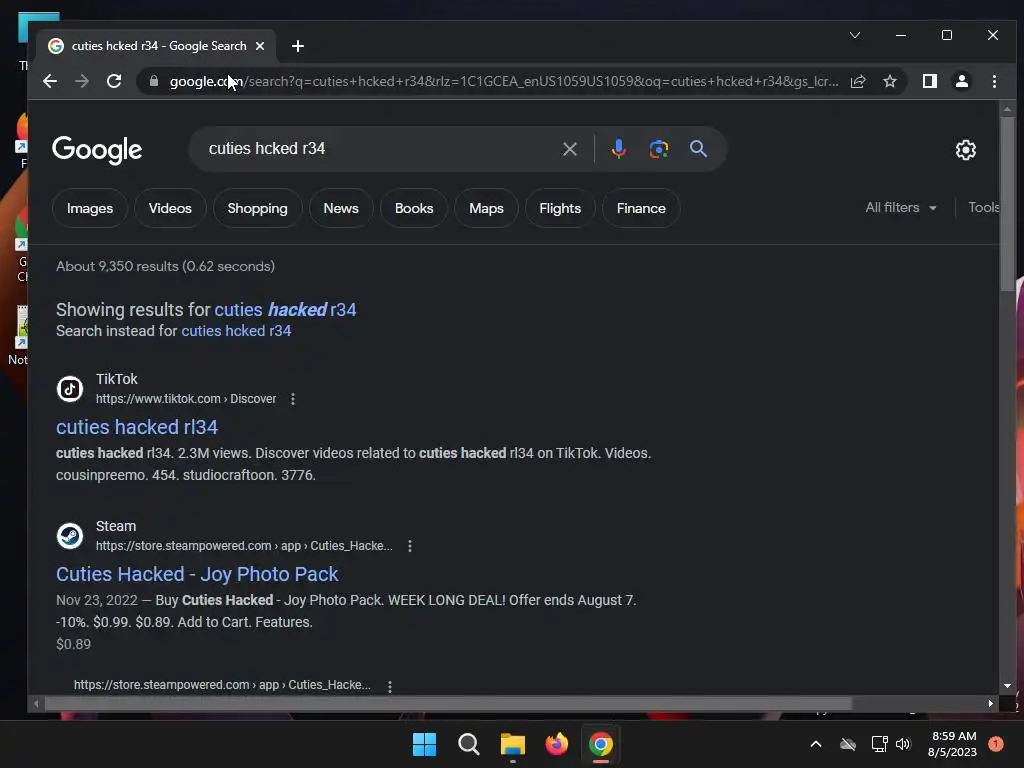Screen dimensions: 1024x768
Task: Go to the Google logo homepage
Action: click(x=97, y=150)
